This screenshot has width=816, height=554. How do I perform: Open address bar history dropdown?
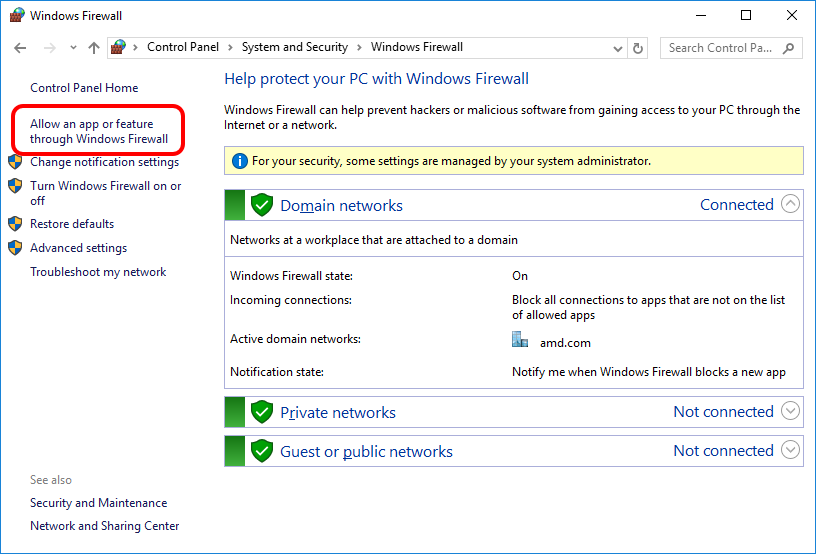pyautogui.click(x=614, y=48)
